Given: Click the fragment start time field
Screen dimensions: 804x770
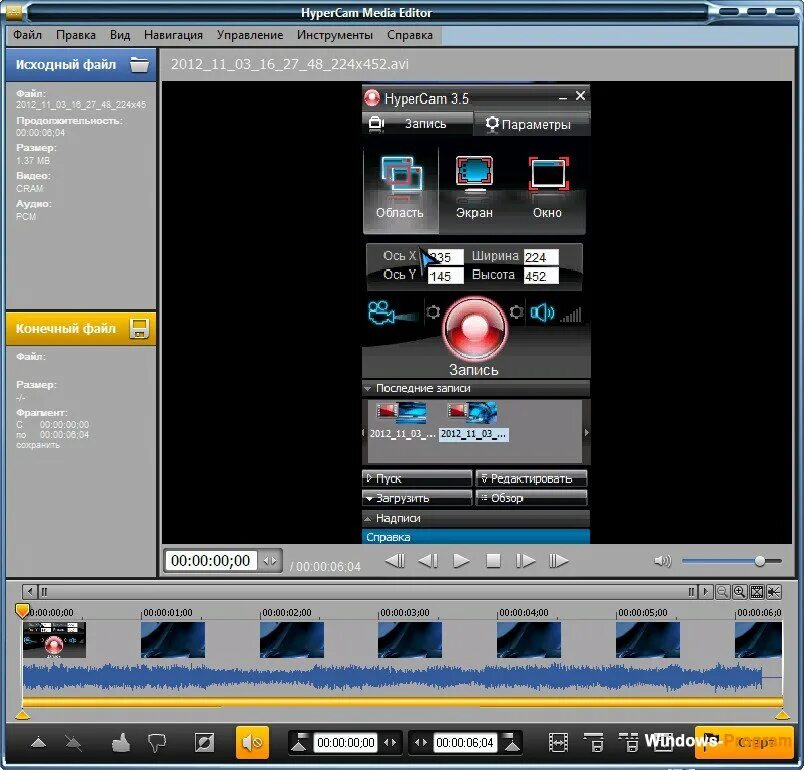Looking at the screenshot, I should click(x=346, y=742).
